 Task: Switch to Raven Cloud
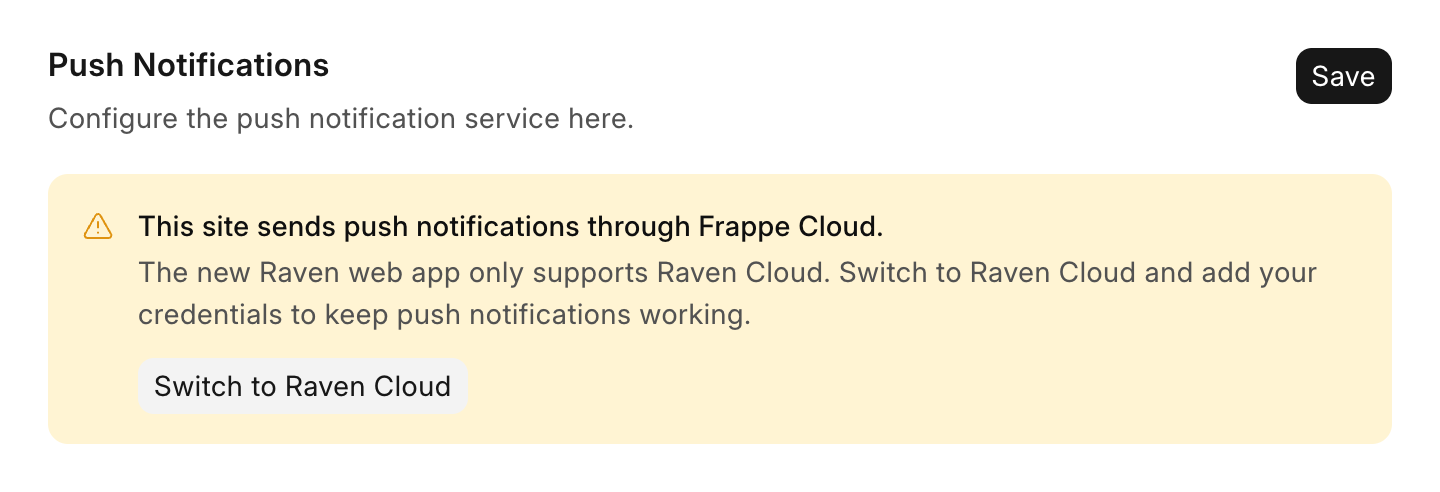[302, 386]
